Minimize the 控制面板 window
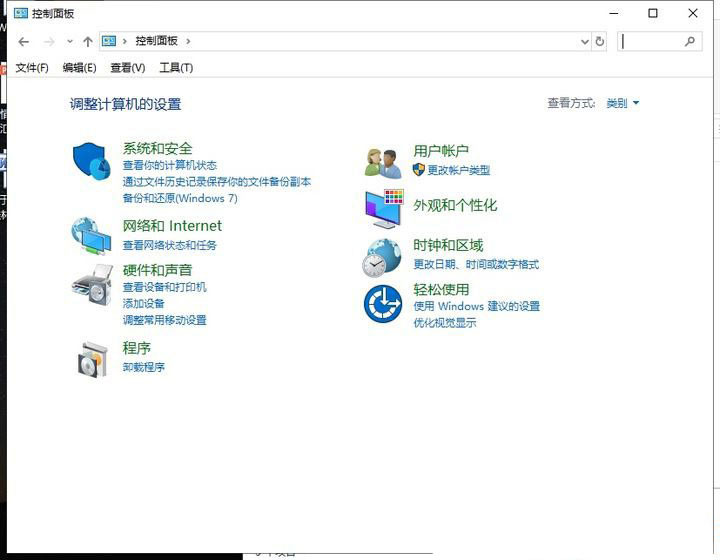Viewport: 720px width, 560px height. tap(613, 13)
